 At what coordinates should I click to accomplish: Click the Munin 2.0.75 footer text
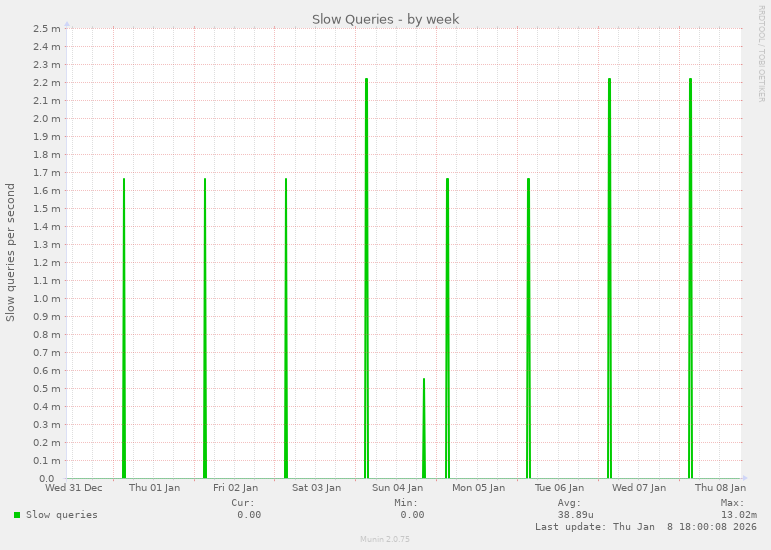[385, 539]
